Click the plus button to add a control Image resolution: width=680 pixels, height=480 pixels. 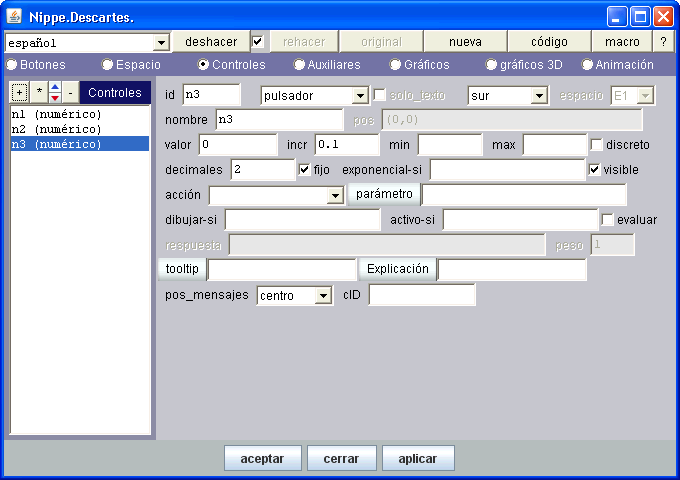(19, 92)
